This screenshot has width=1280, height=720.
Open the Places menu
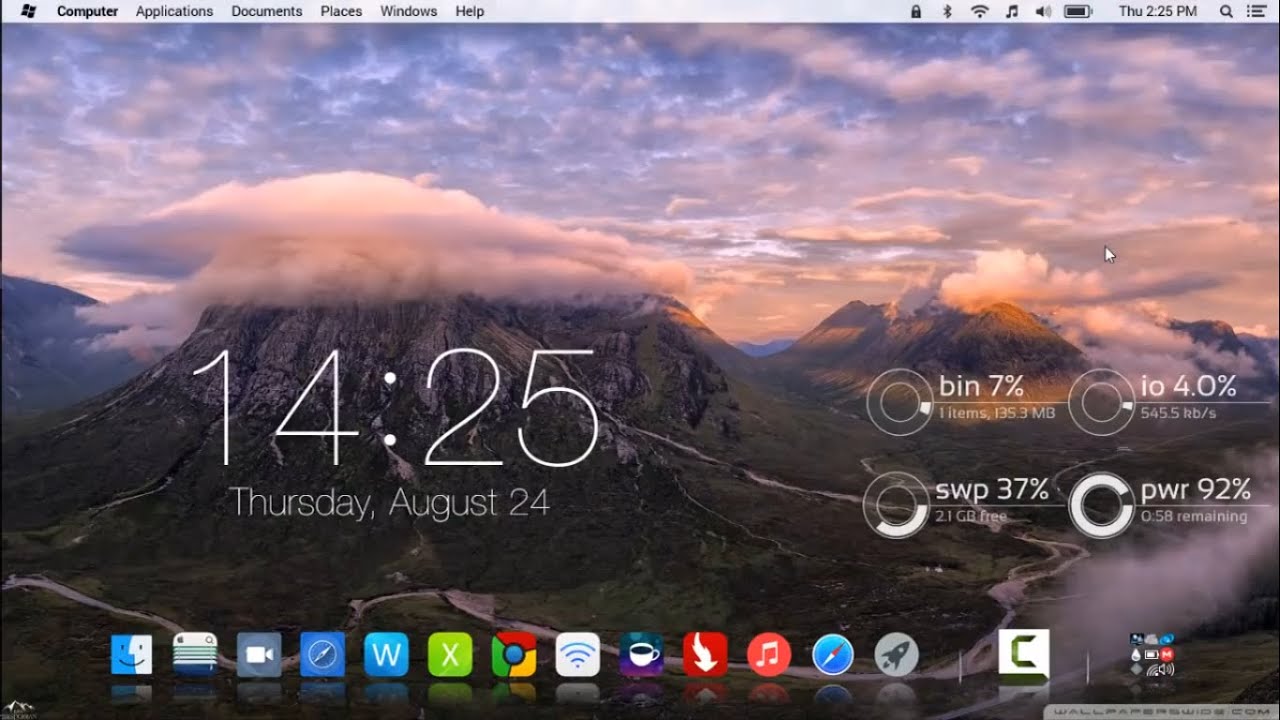(341, 11)
